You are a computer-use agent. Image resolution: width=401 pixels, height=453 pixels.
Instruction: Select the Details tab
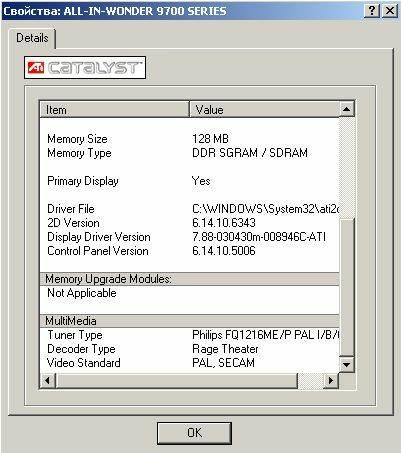tap(32, 38)
